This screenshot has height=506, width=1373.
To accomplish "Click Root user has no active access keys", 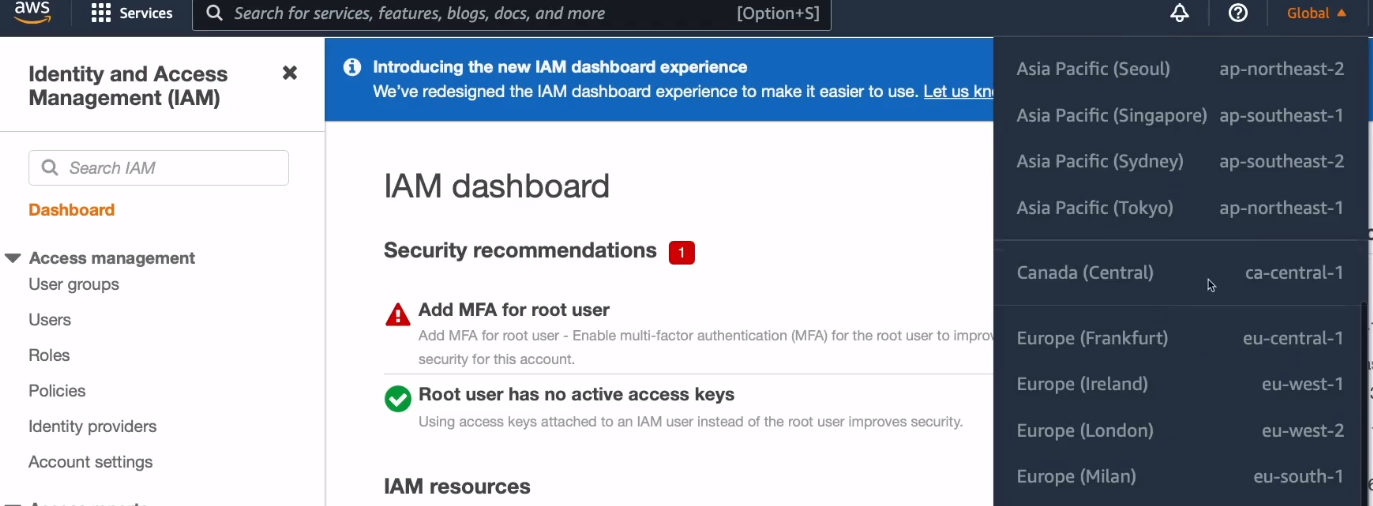I will [576, 394].
